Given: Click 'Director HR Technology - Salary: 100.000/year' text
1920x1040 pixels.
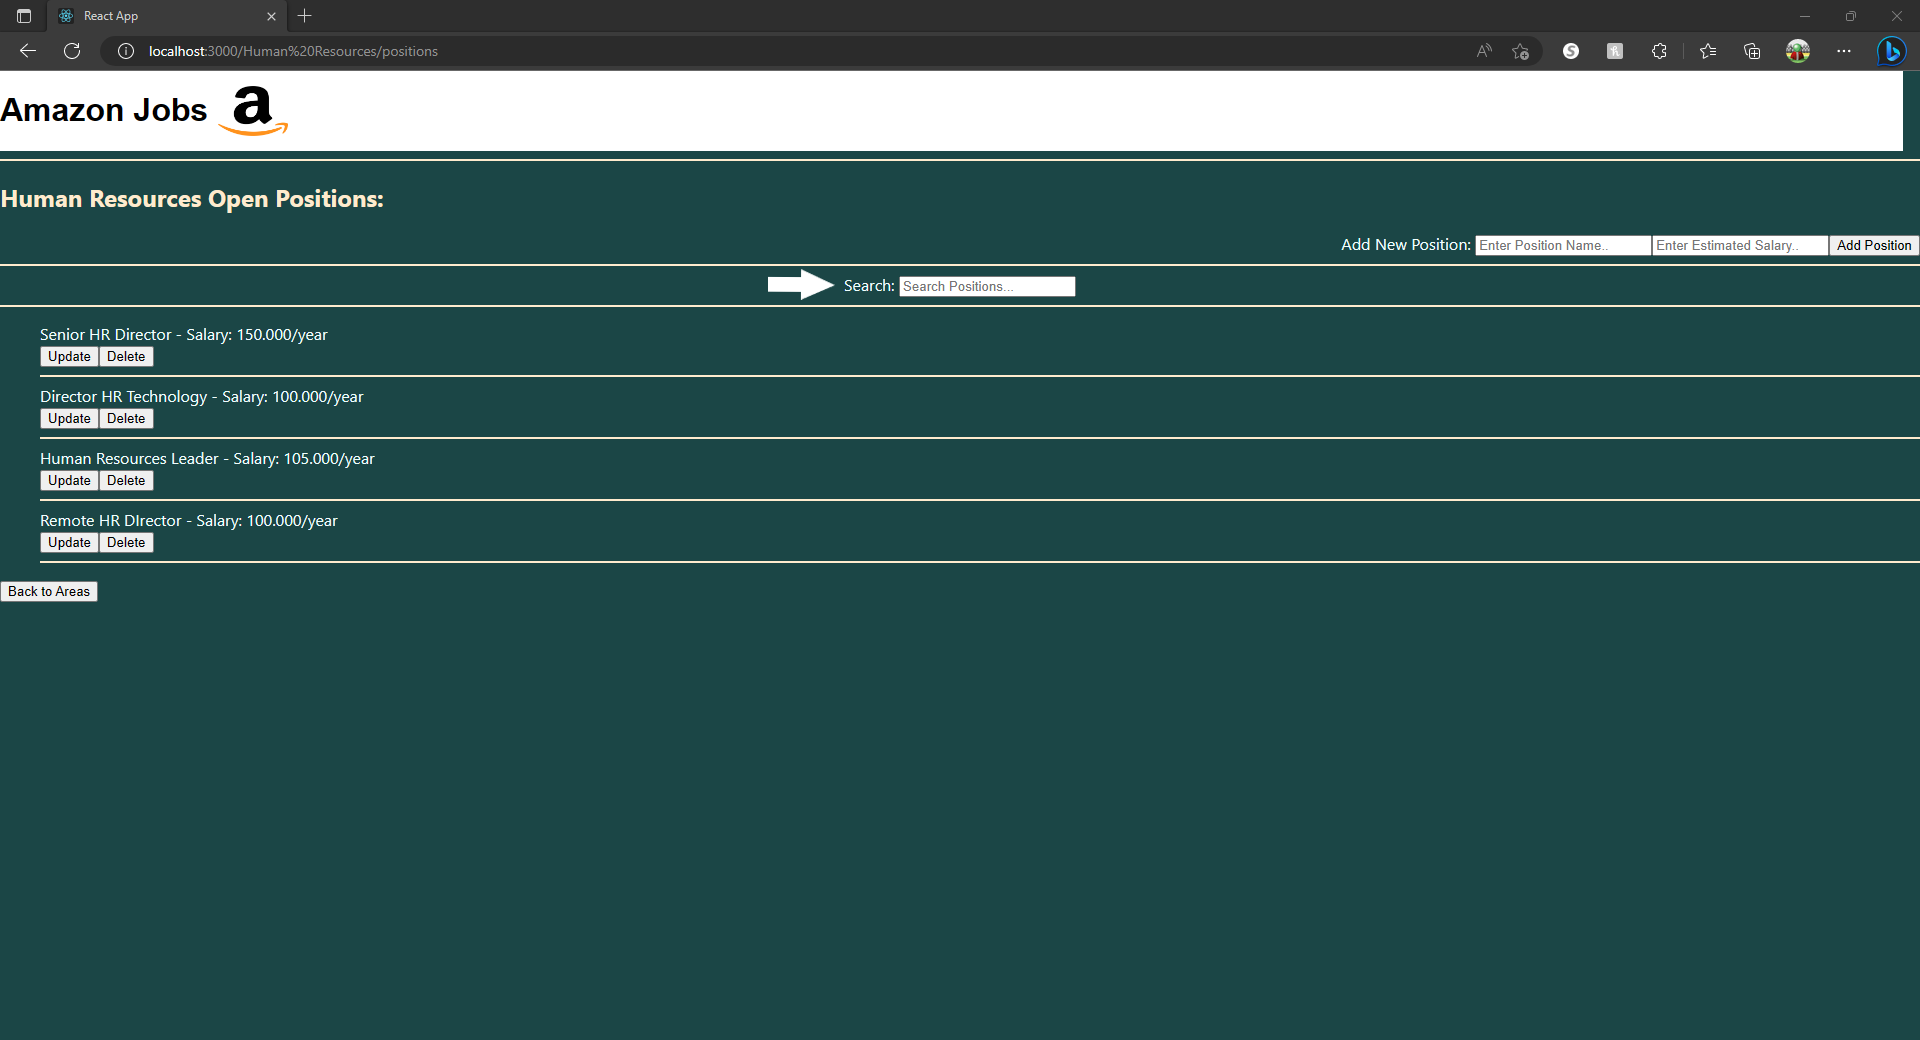Looking at the screenshot, I should pyautogui.click(x=202, y=397).
